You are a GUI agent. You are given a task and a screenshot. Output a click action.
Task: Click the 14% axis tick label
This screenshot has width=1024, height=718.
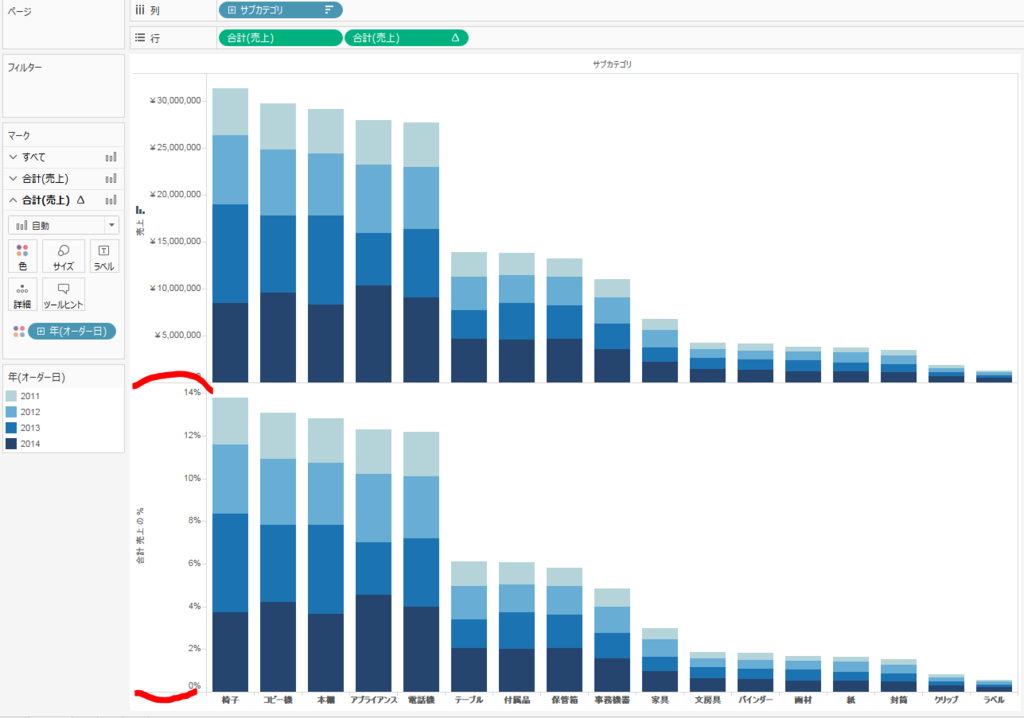coord(192,393)
